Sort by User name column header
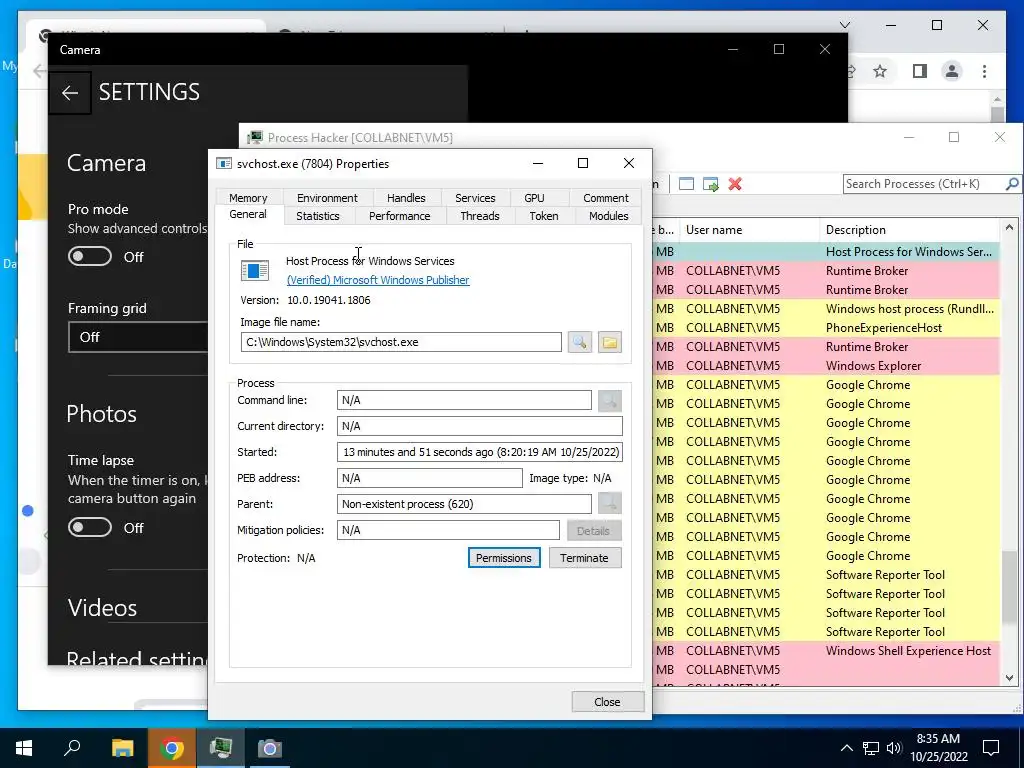 click(750, 230)
